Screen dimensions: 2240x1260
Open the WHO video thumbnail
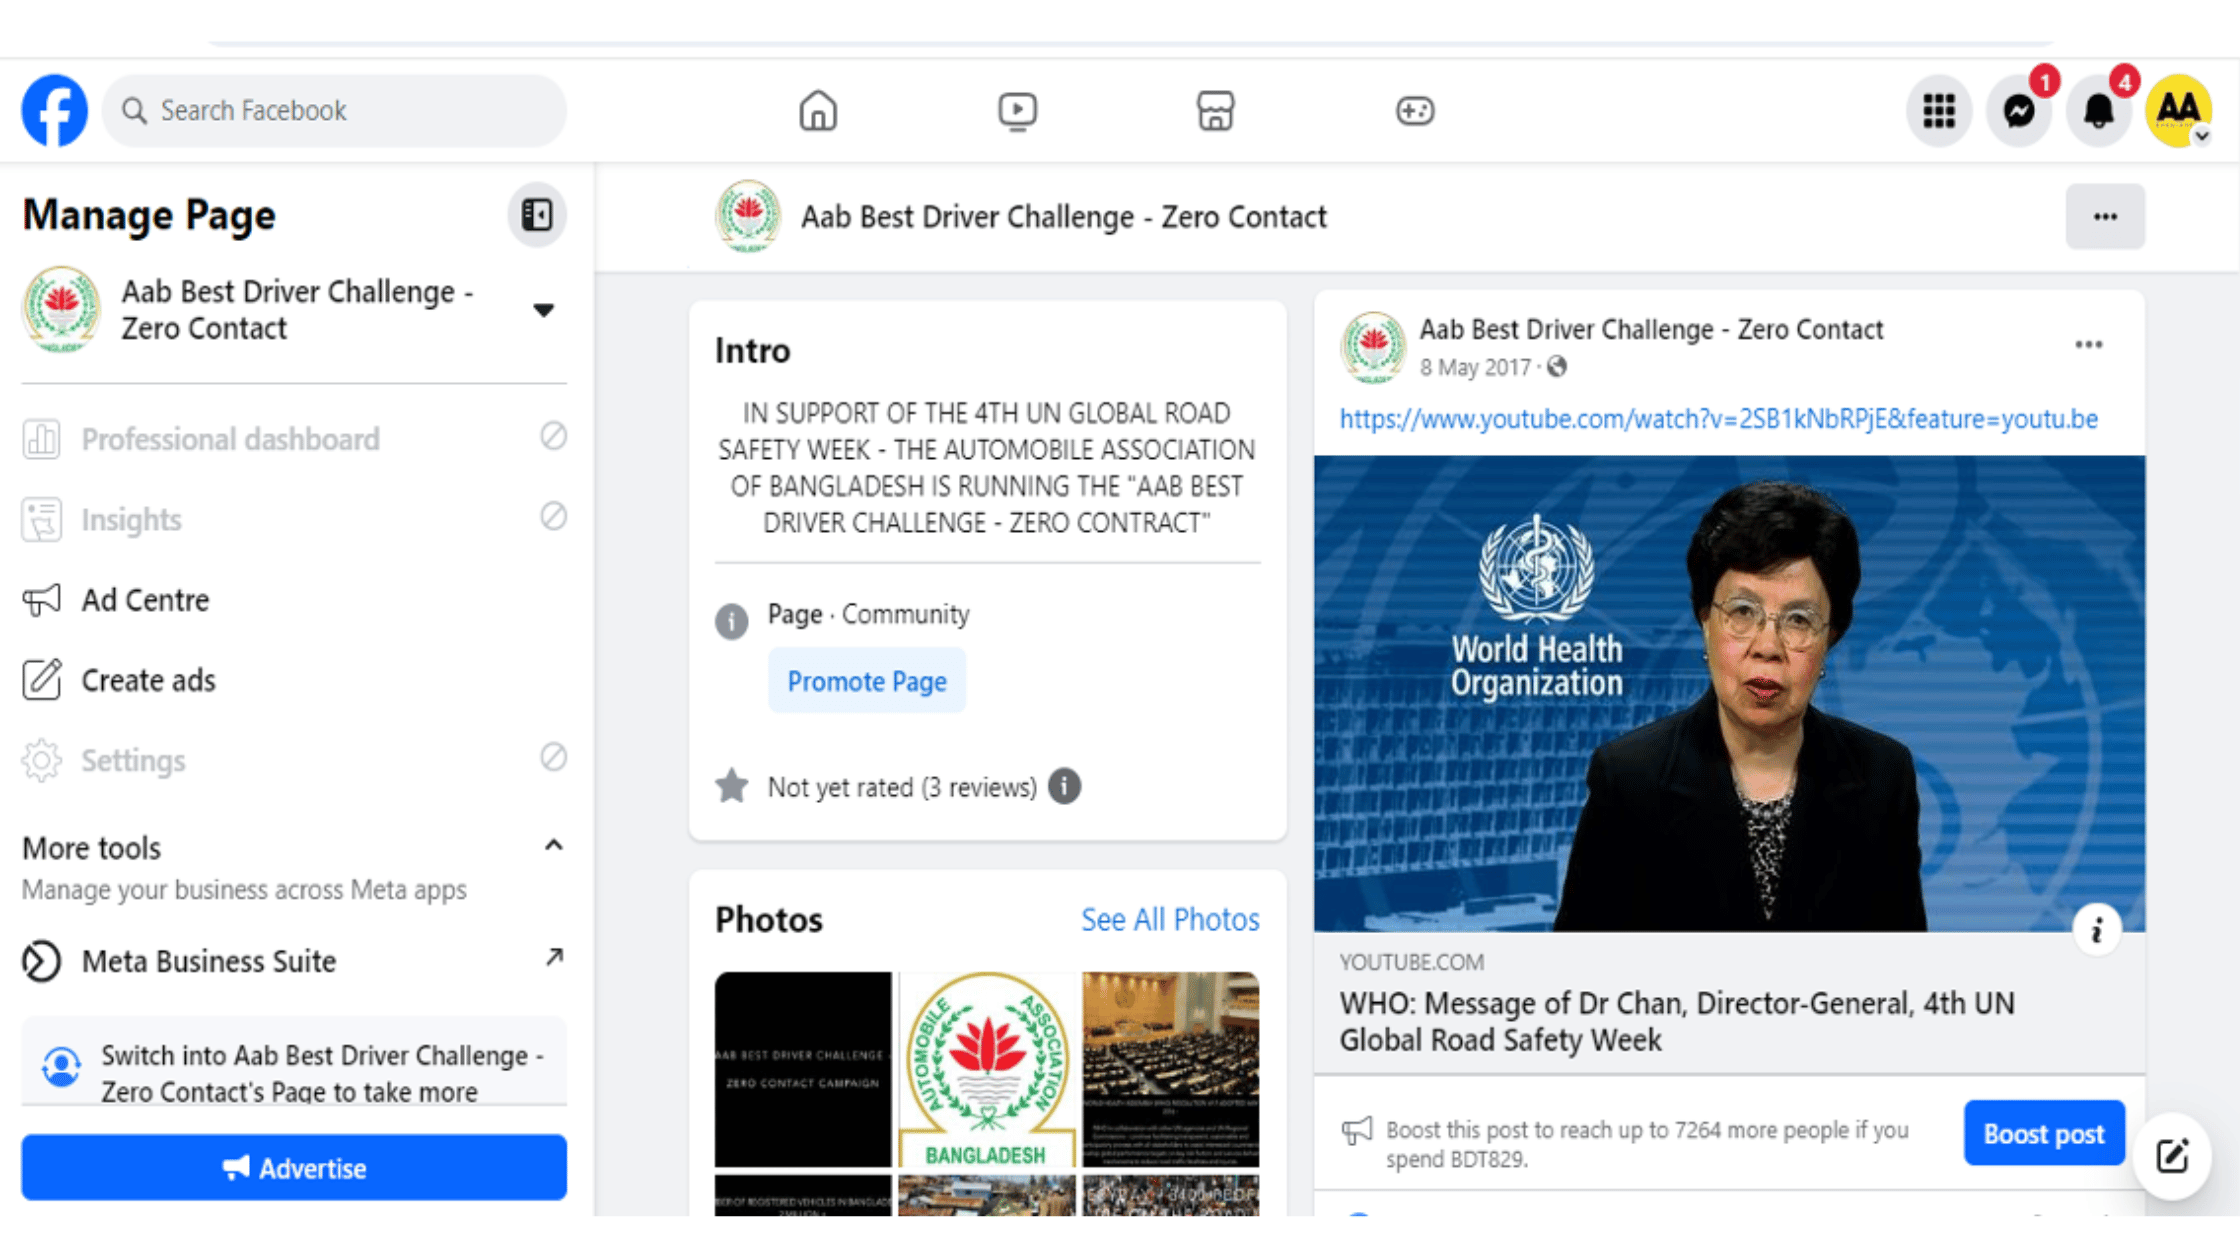(x=1729, y=694)
